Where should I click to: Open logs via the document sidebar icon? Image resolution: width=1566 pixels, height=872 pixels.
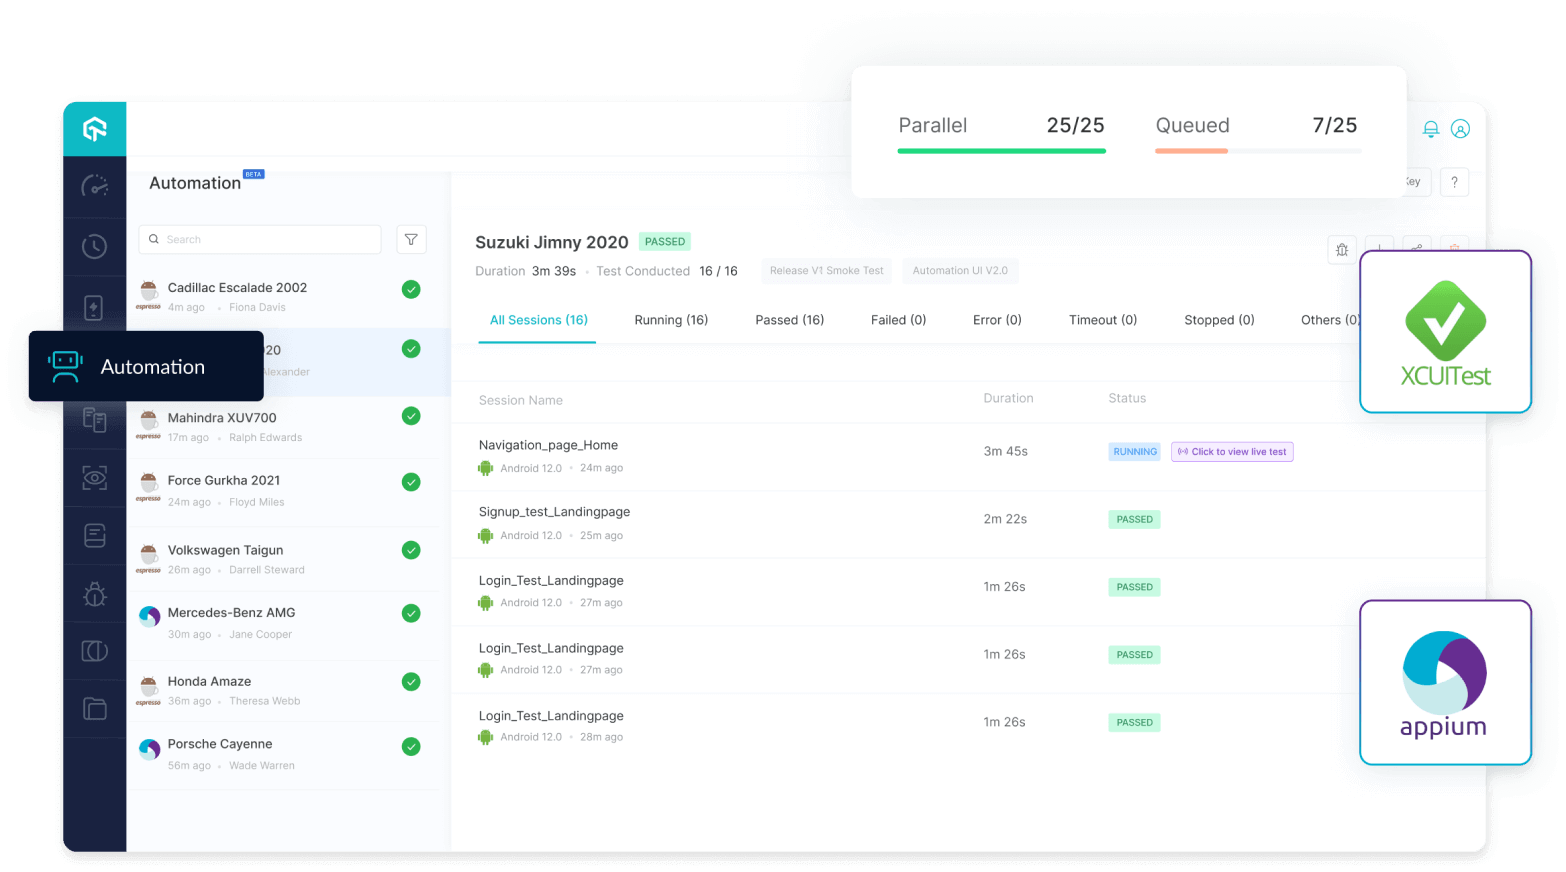point(94,536)
